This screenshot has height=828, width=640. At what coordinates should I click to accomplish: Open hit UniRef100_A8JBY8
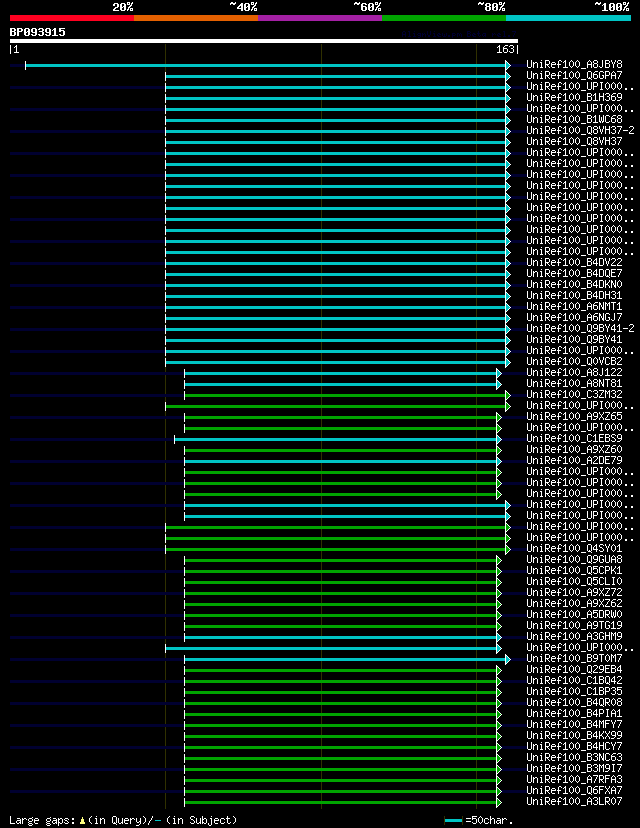click(575, 65)
